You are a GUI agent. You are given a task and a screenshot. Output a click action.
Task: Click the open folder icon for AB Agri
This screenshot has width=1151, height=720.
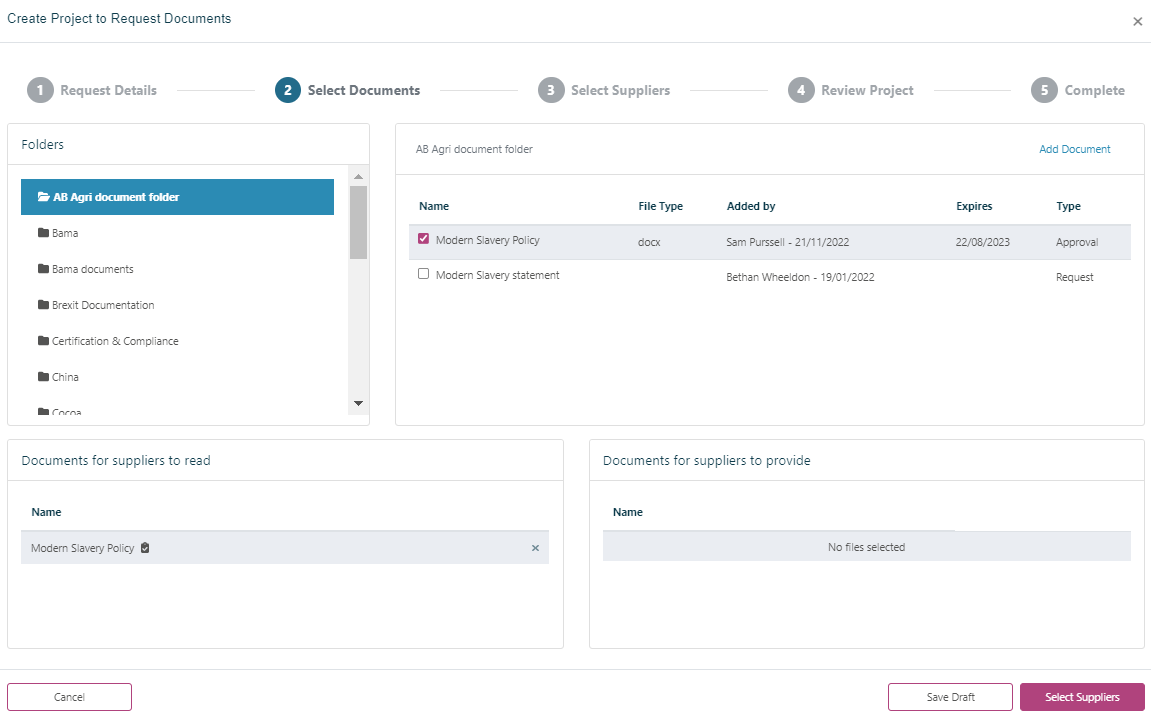click(x=43, y=198)
